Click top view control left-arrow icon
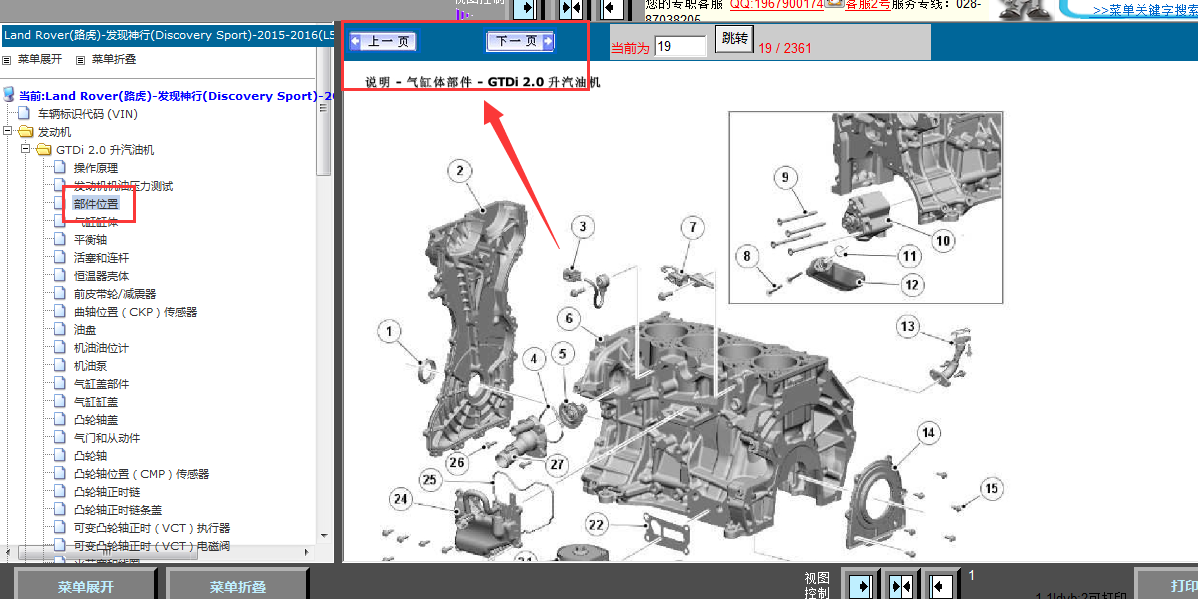 click(611, 8)
